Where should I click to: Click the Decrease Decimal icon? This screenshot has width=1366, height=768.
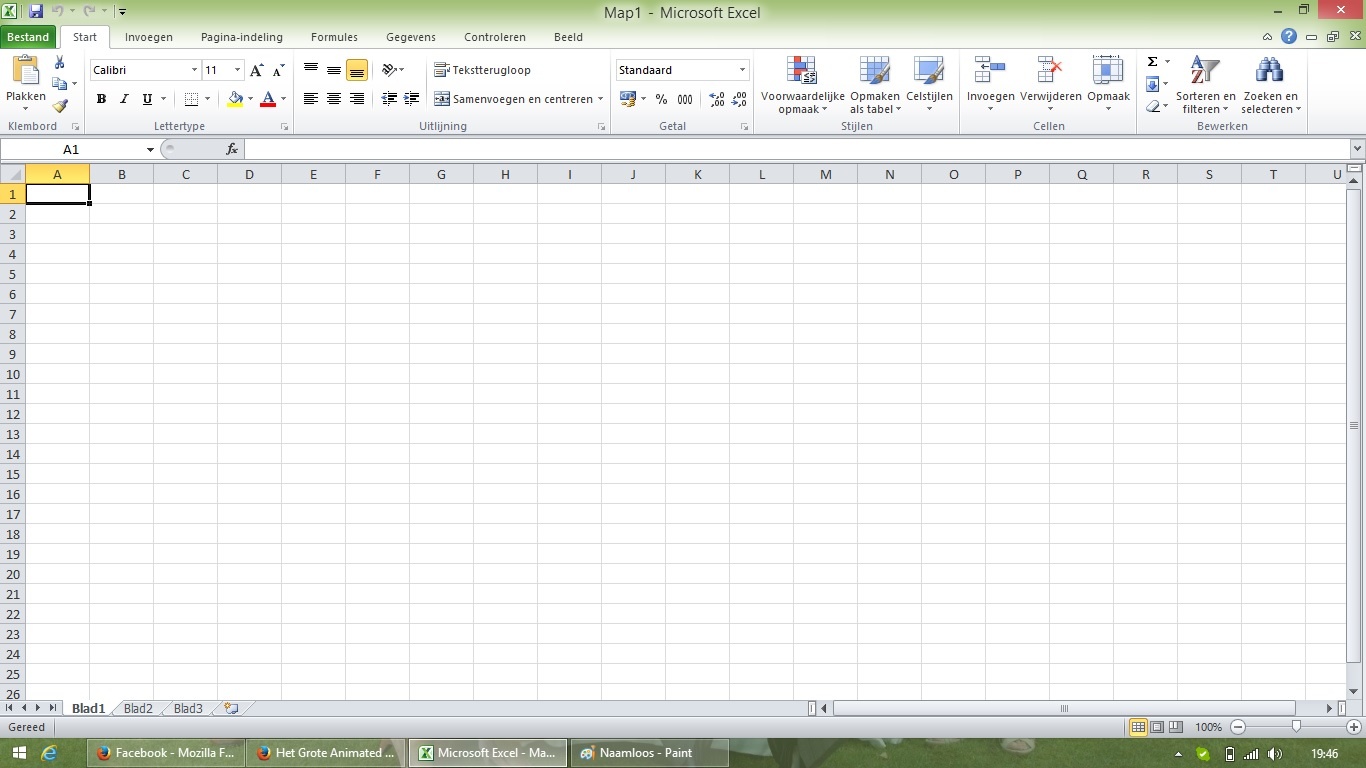point(739,99)
